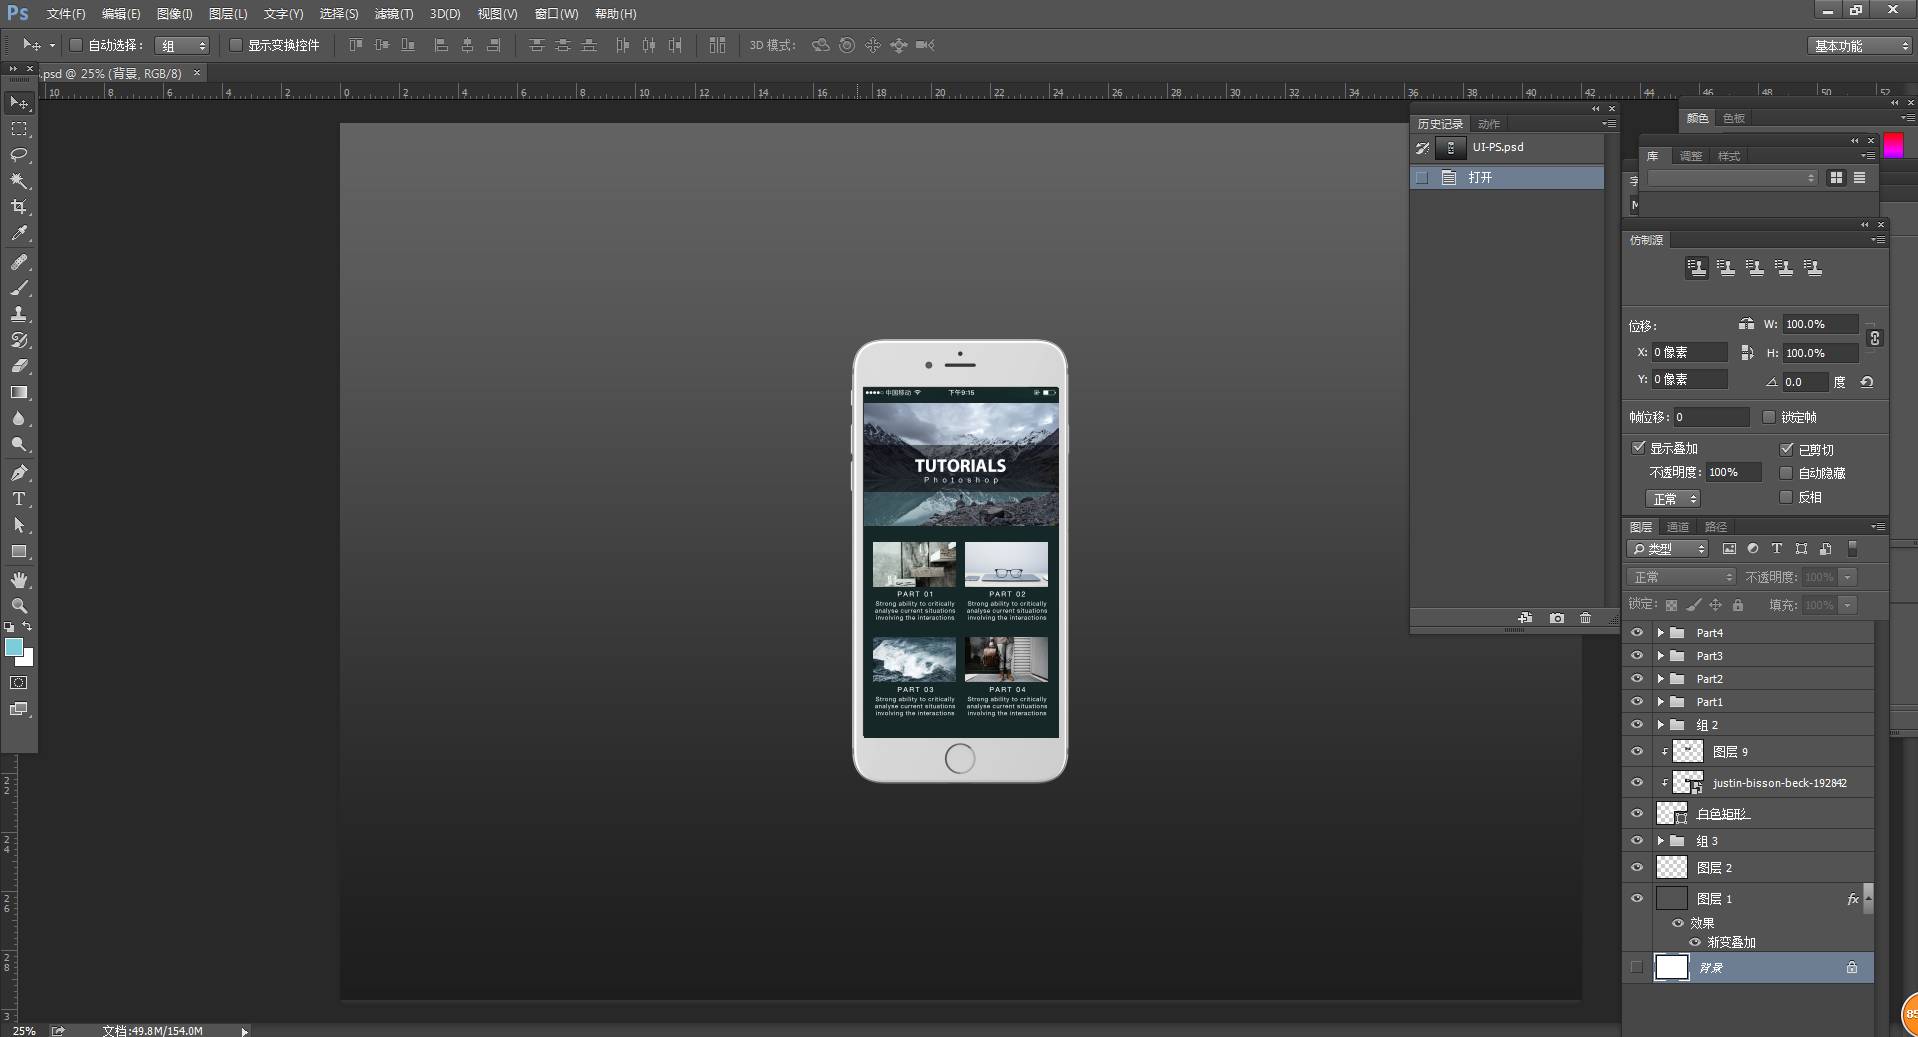The image size is (1918, 1037).
Task: Select the Brush tool
Action: click(x=19, y=288)
